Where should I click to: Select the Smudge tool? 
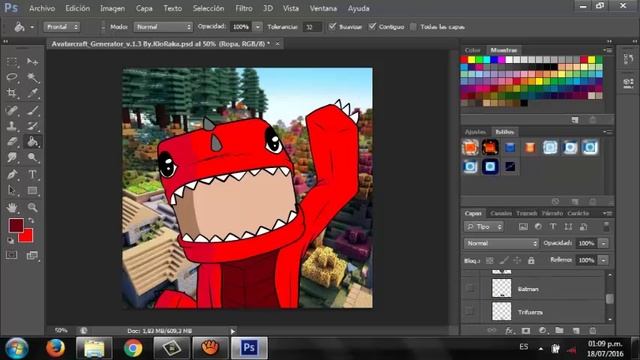[12, 158]
